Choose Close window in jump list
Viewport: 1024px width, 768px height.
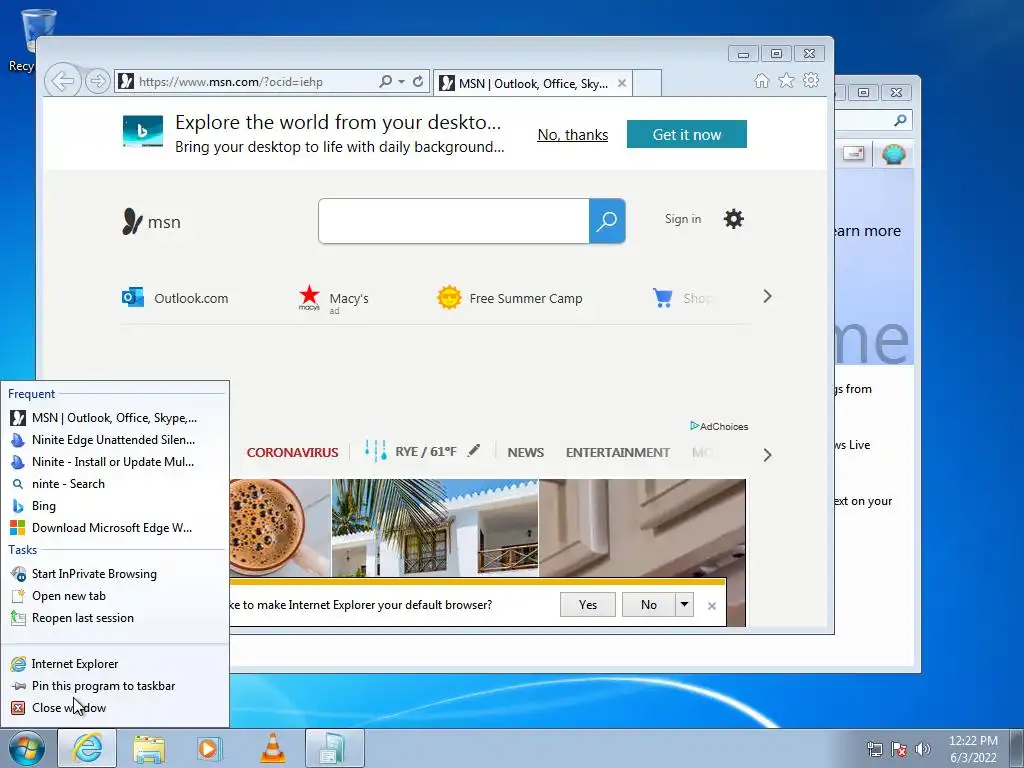pos(115,708)
